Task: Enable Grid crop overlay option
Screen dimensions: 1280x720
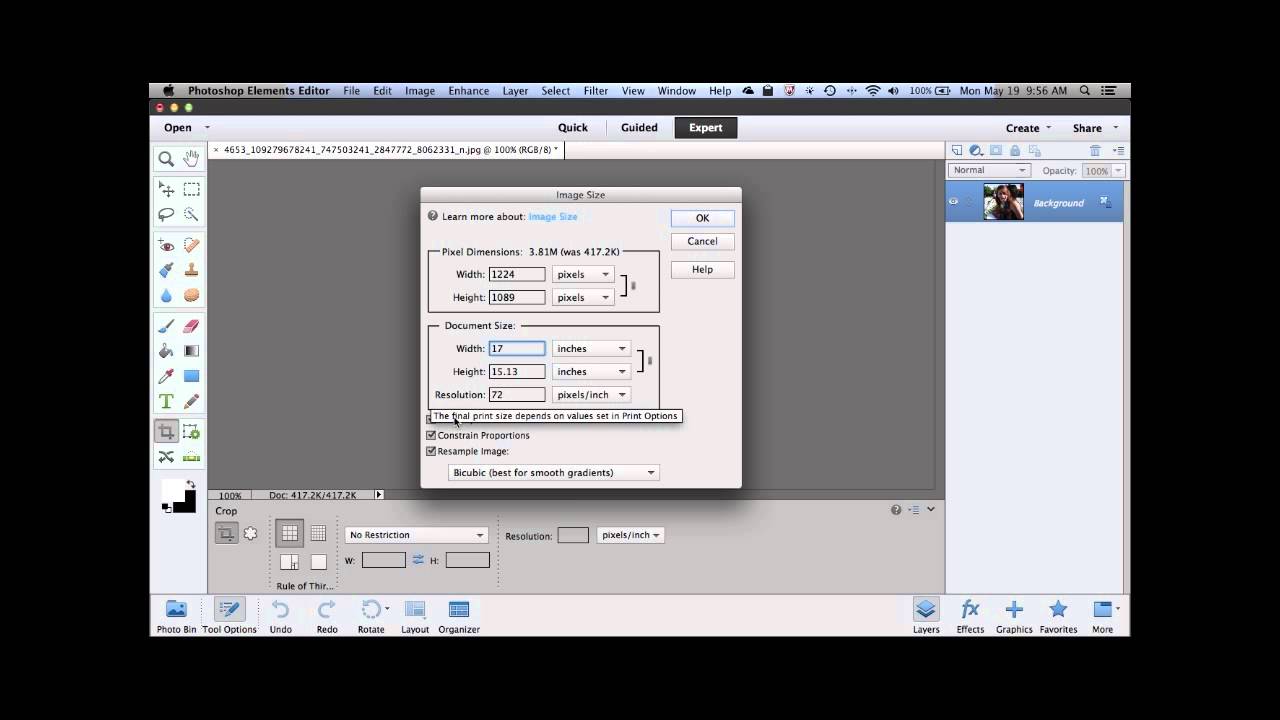Action: (x=318, y=534)
